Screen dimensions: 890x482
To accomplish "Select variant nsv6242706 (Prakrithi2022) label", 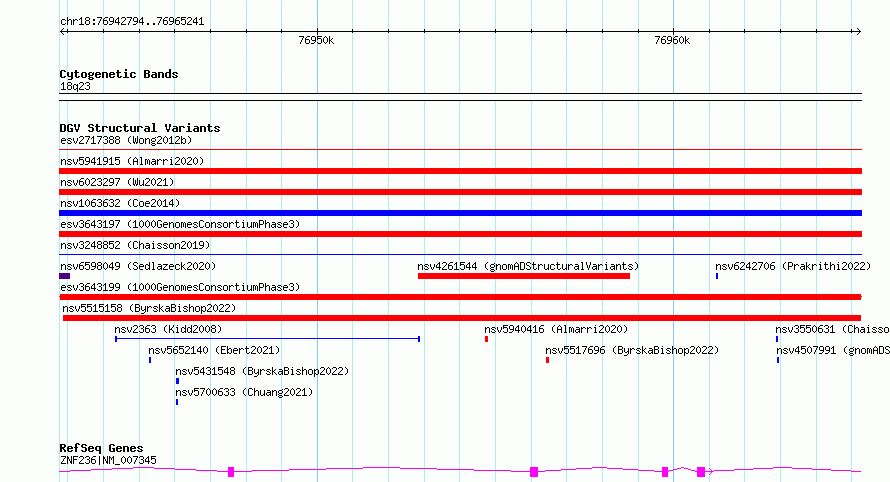I will [792, 266].
